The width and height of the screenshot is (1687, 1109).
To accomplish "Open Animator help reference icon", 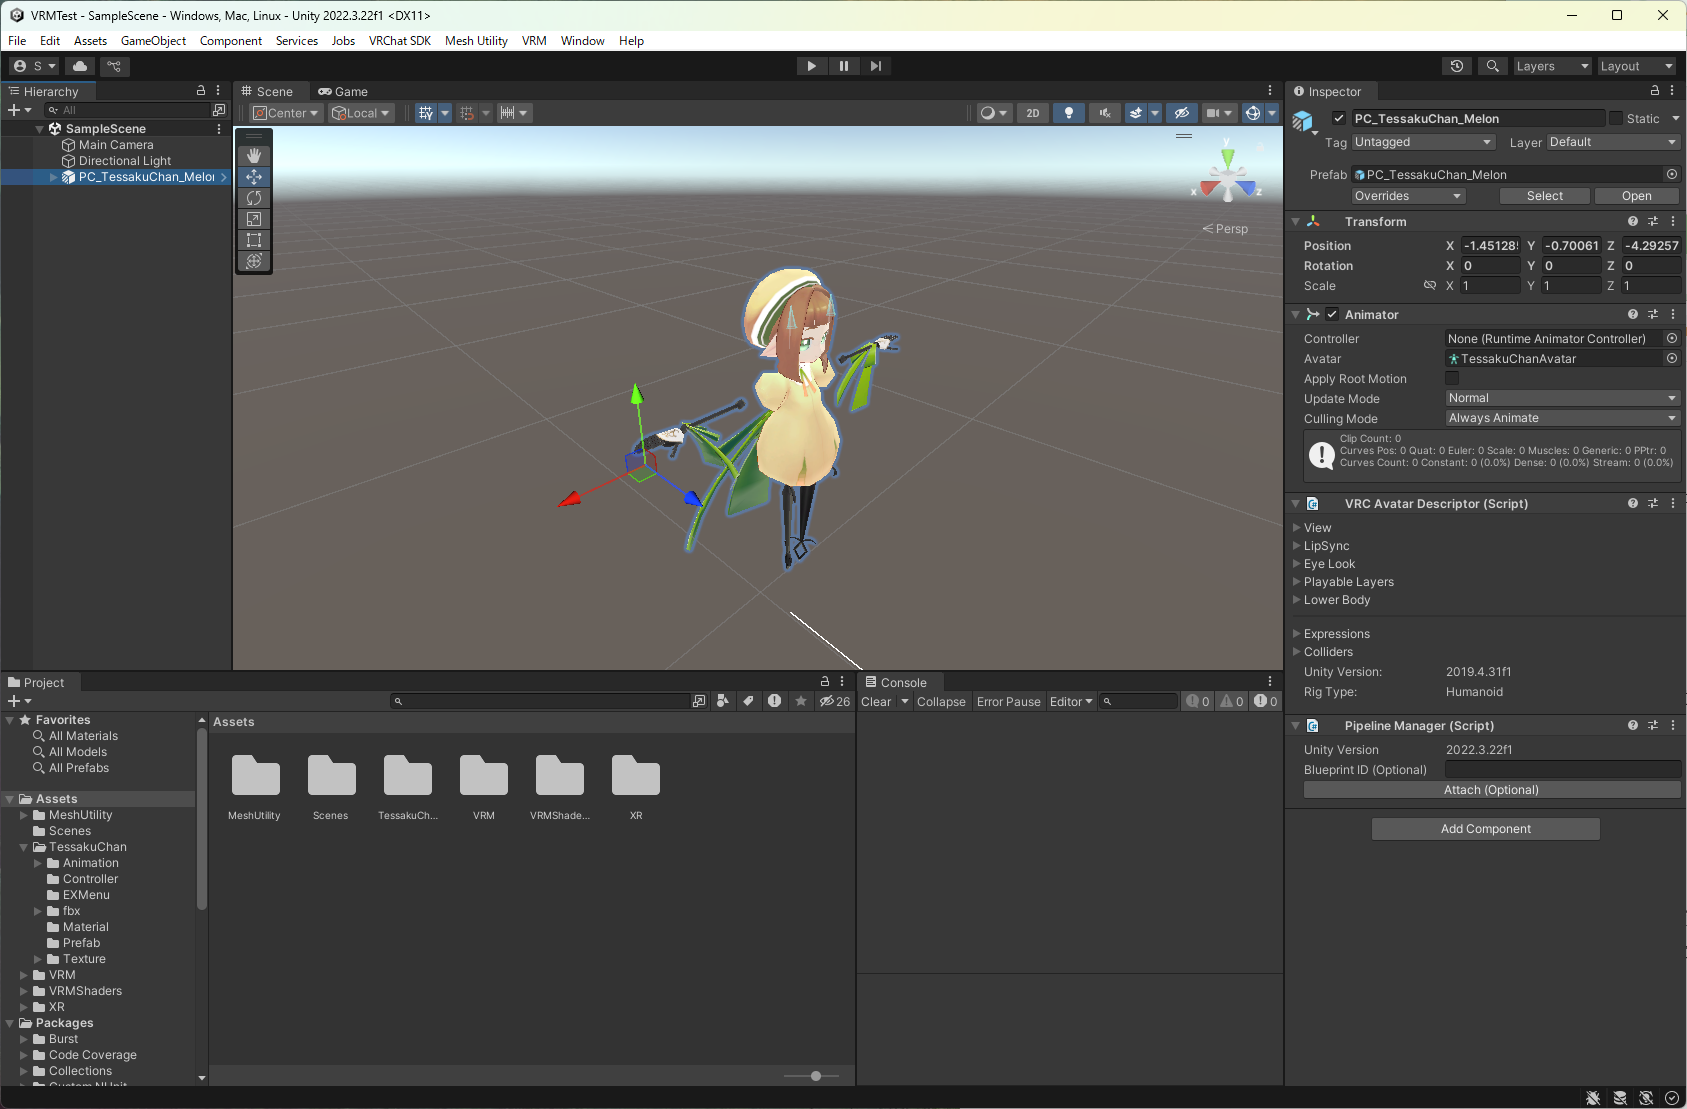I will point(1633,314).
